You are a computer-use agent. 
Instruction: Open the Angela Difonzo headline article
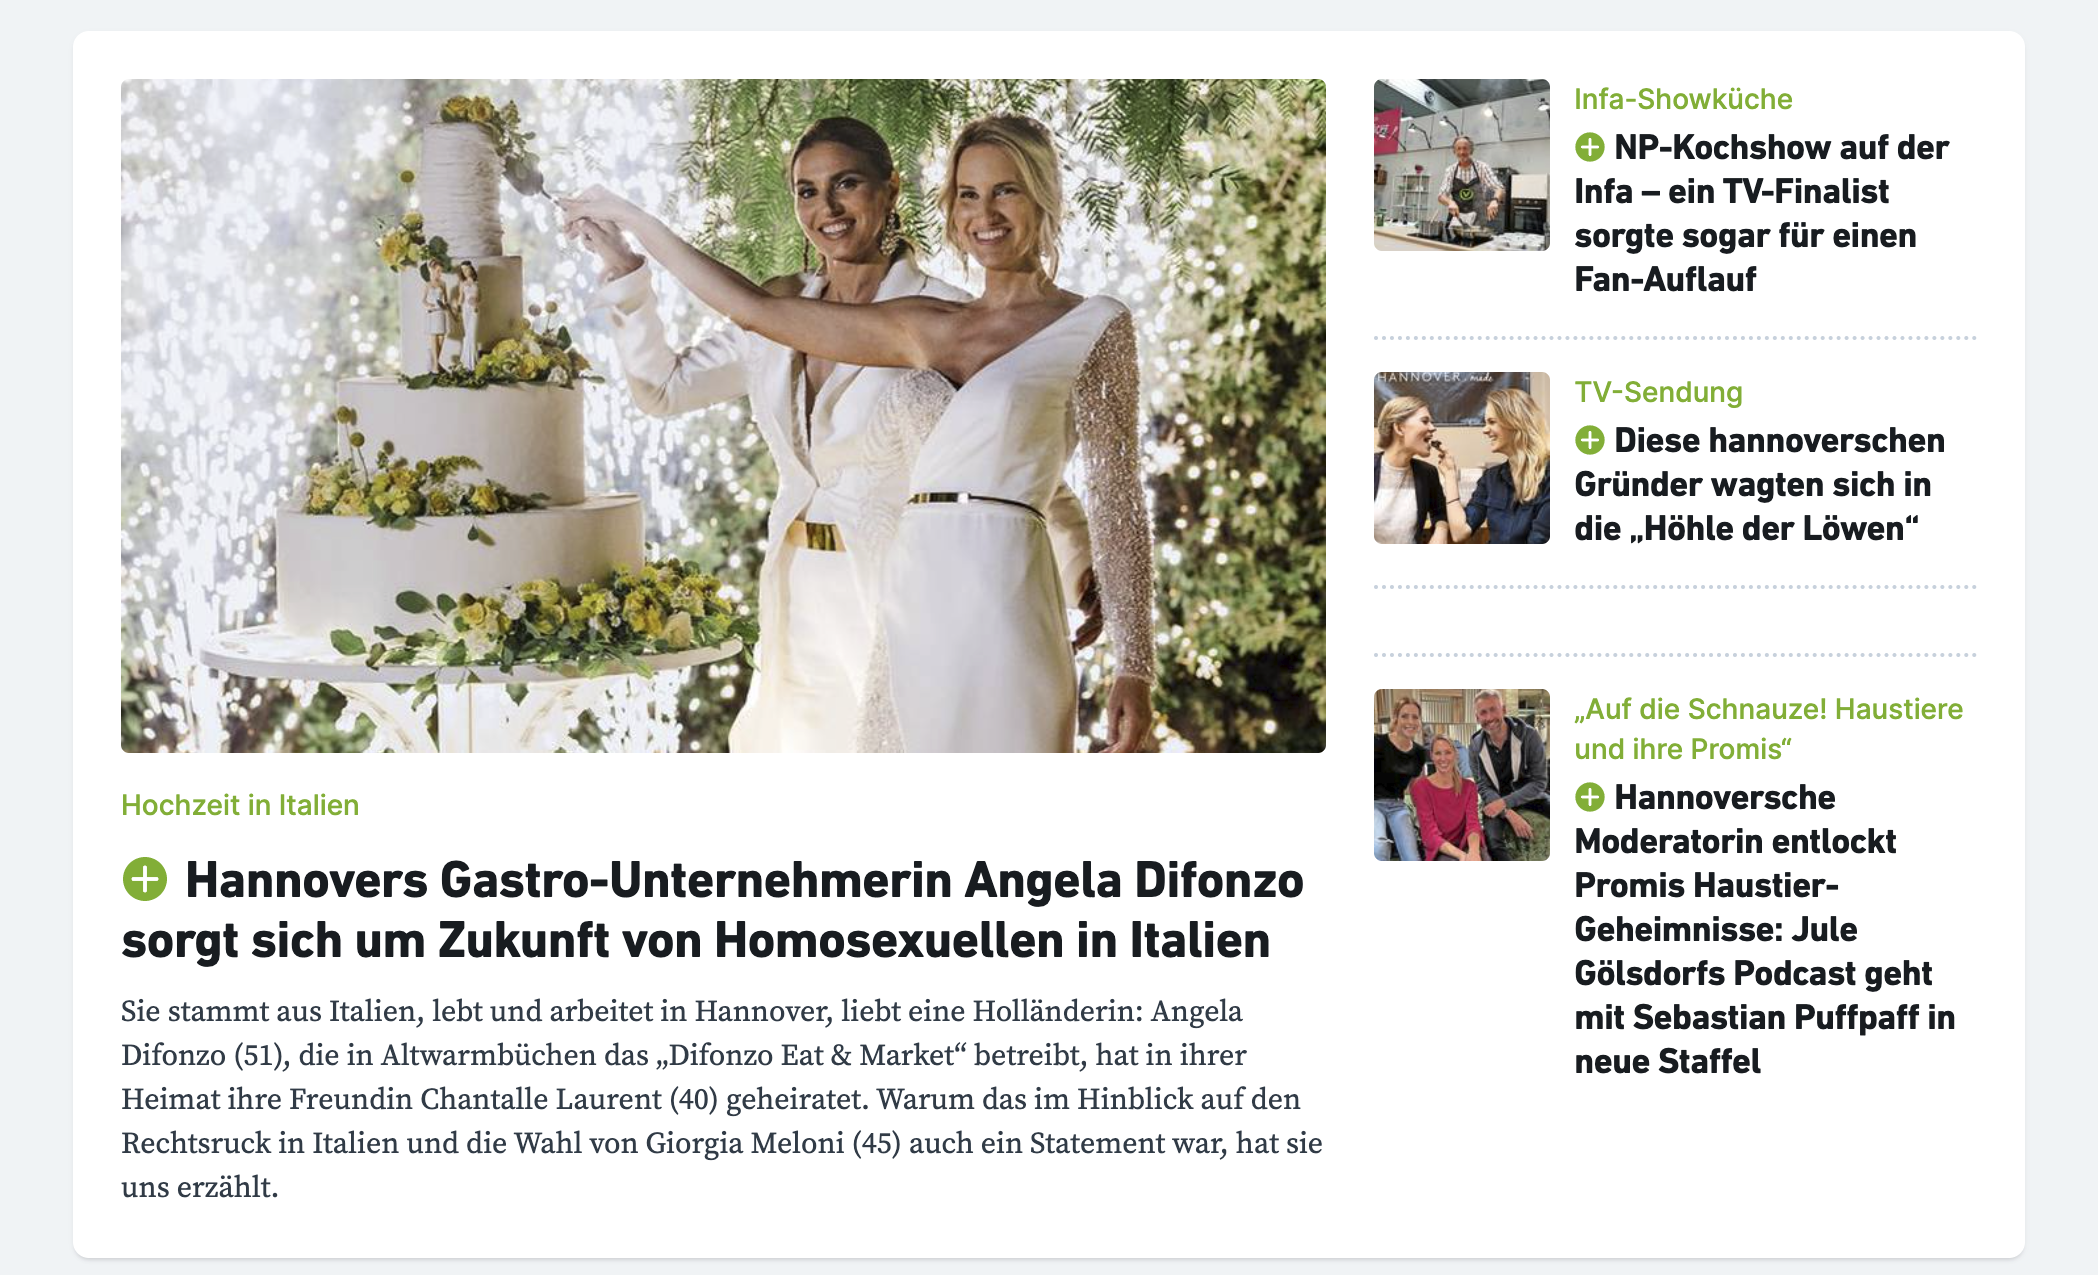point(713,910)
